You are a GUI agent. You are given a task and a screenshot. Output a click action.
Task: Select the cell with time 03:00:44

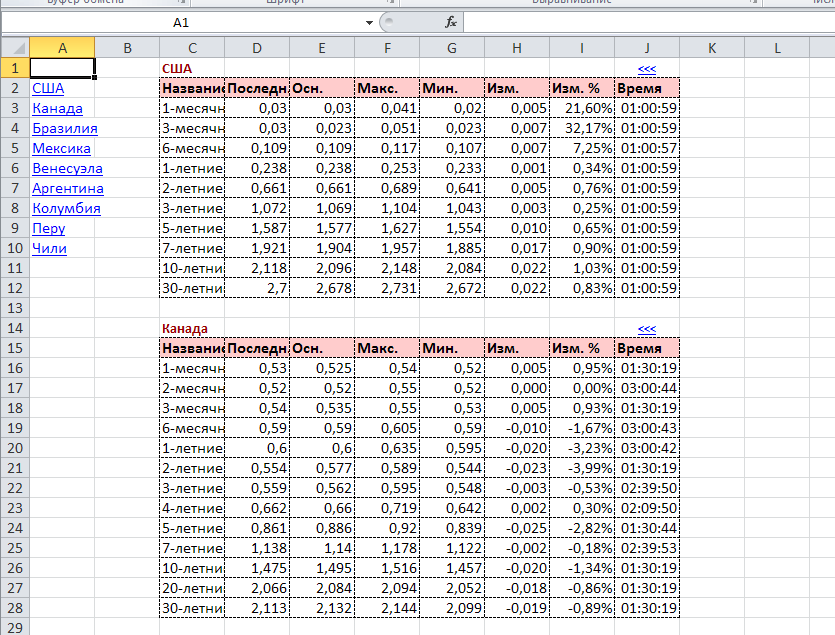click(647, 388)
